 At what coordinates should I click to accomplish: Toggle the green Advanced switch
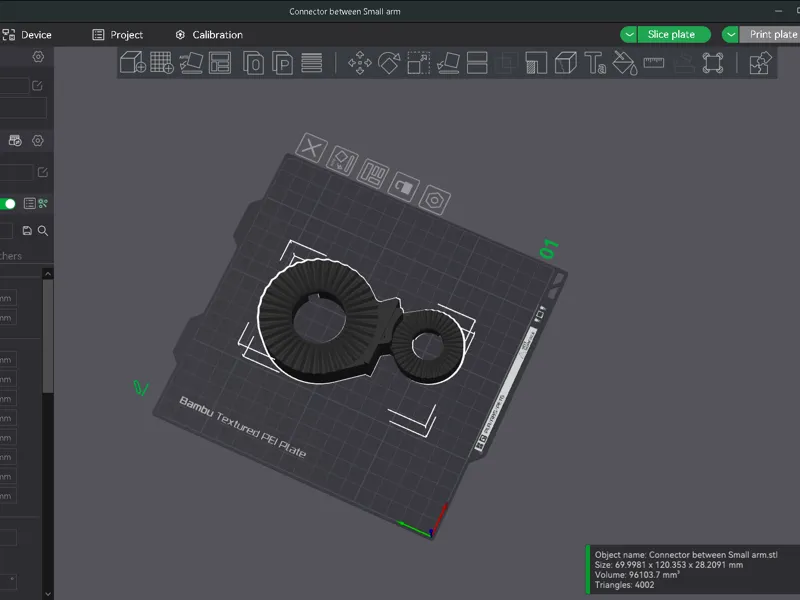point(7,204)
